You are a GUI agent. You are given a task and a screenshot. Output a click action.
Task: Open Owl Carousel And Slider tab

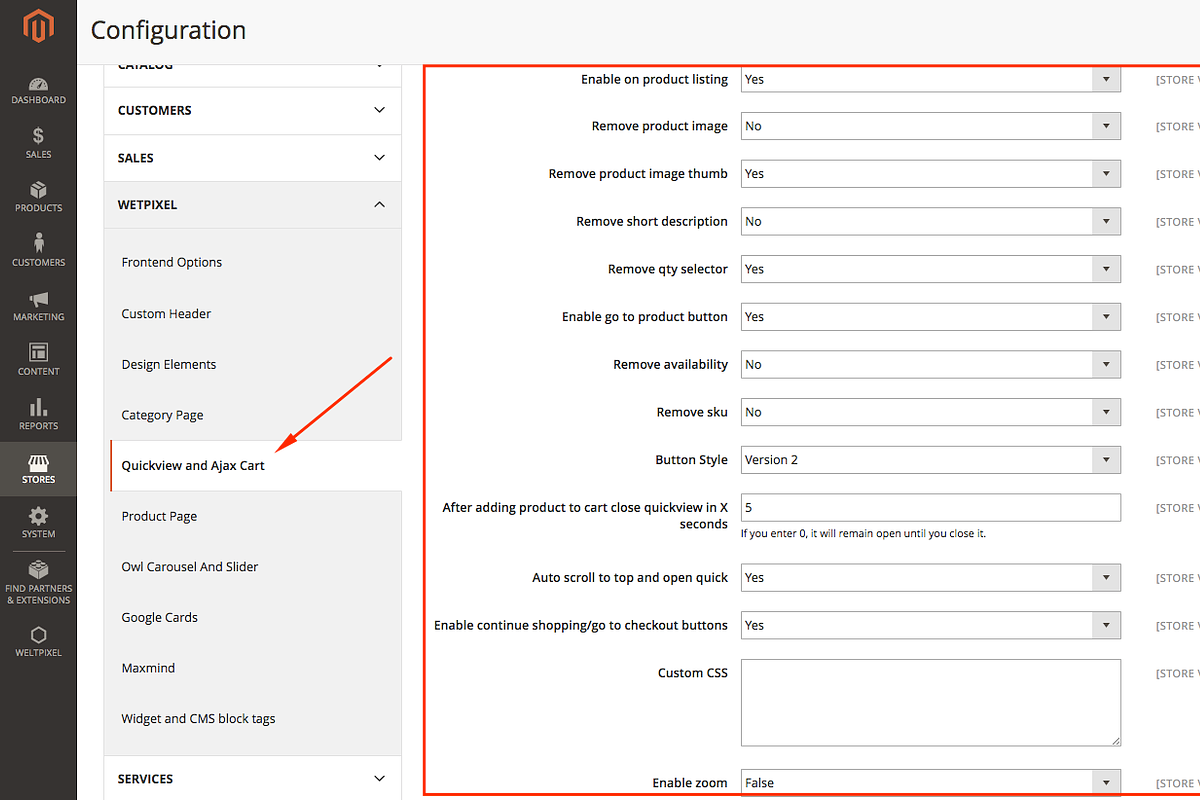(190, 566)
